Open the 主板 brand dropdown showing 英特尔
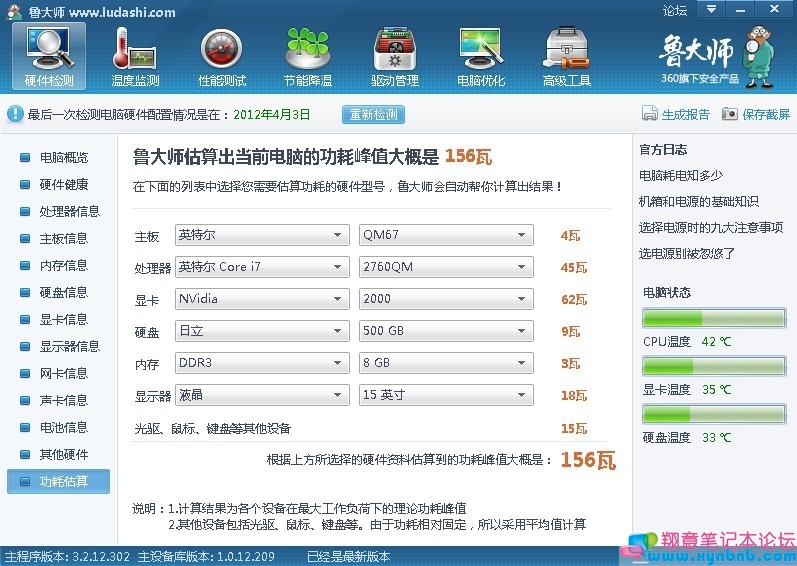The height and width of the screenshot is (566, 797). tap(262, 235)
